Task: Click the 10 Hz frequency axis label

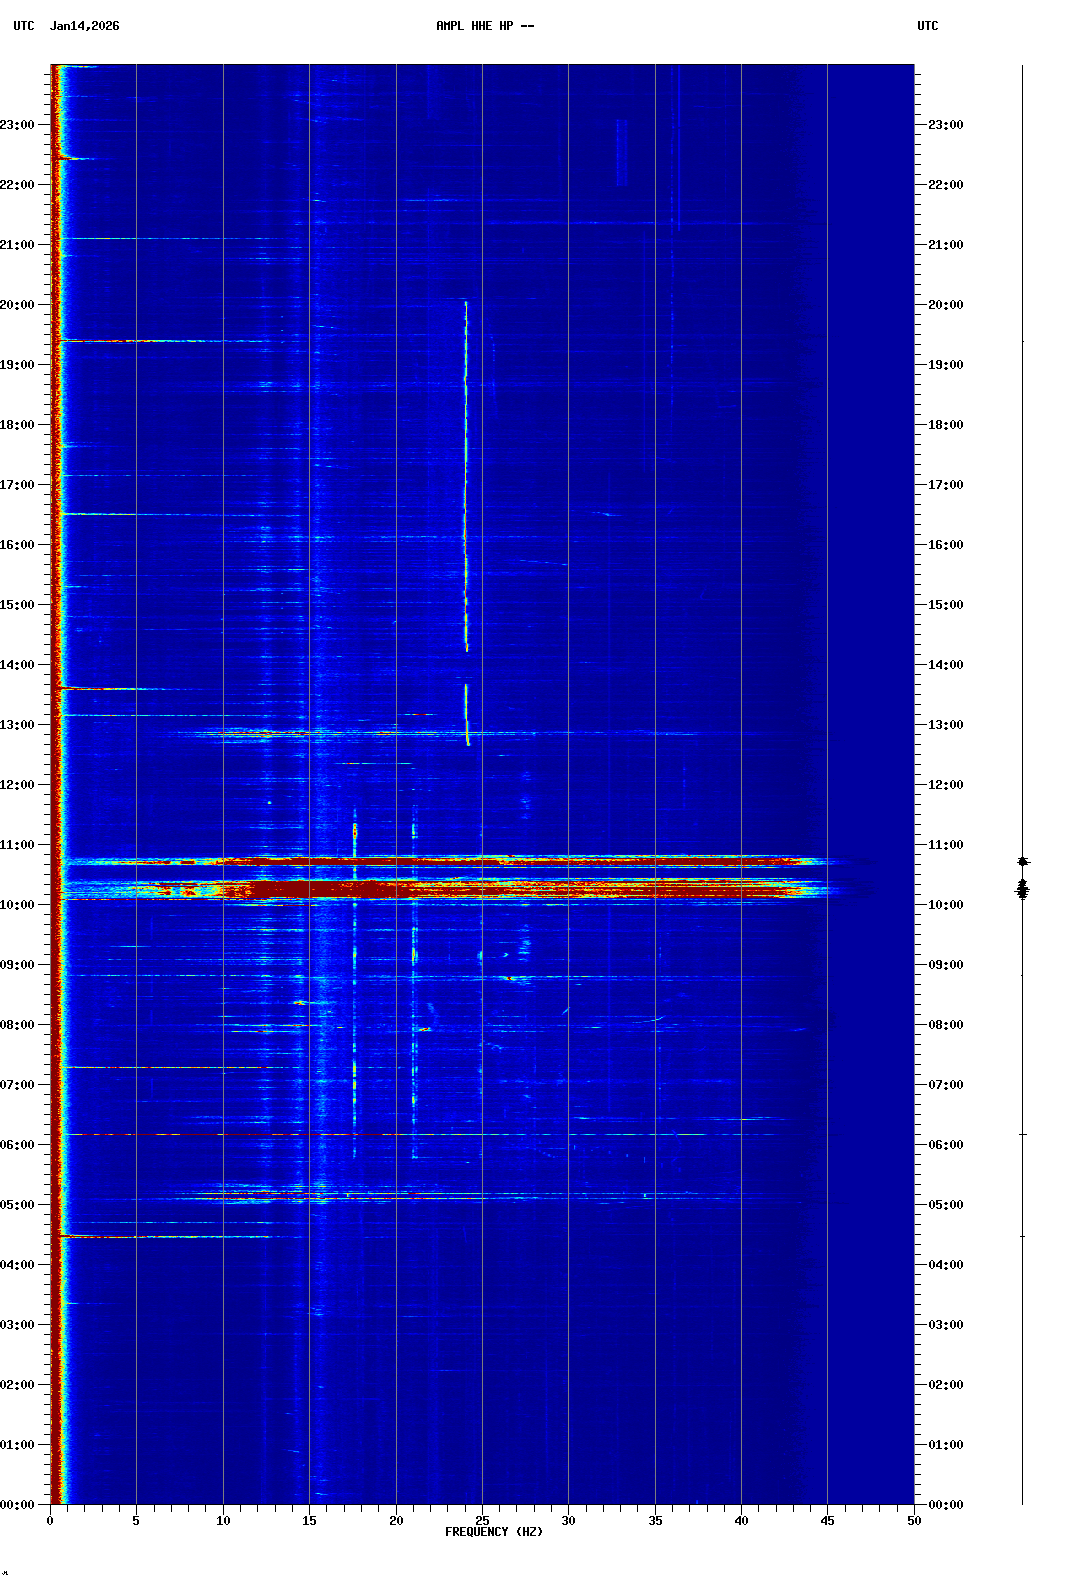Action: [223, 1521]
